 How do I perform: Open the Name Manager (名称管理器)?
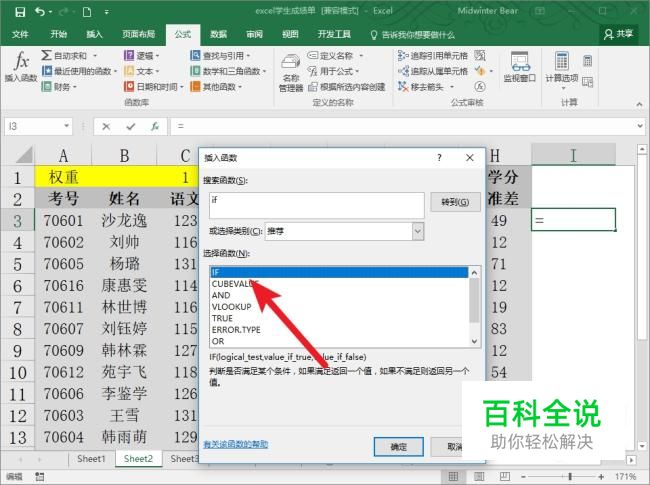(291, 73)
